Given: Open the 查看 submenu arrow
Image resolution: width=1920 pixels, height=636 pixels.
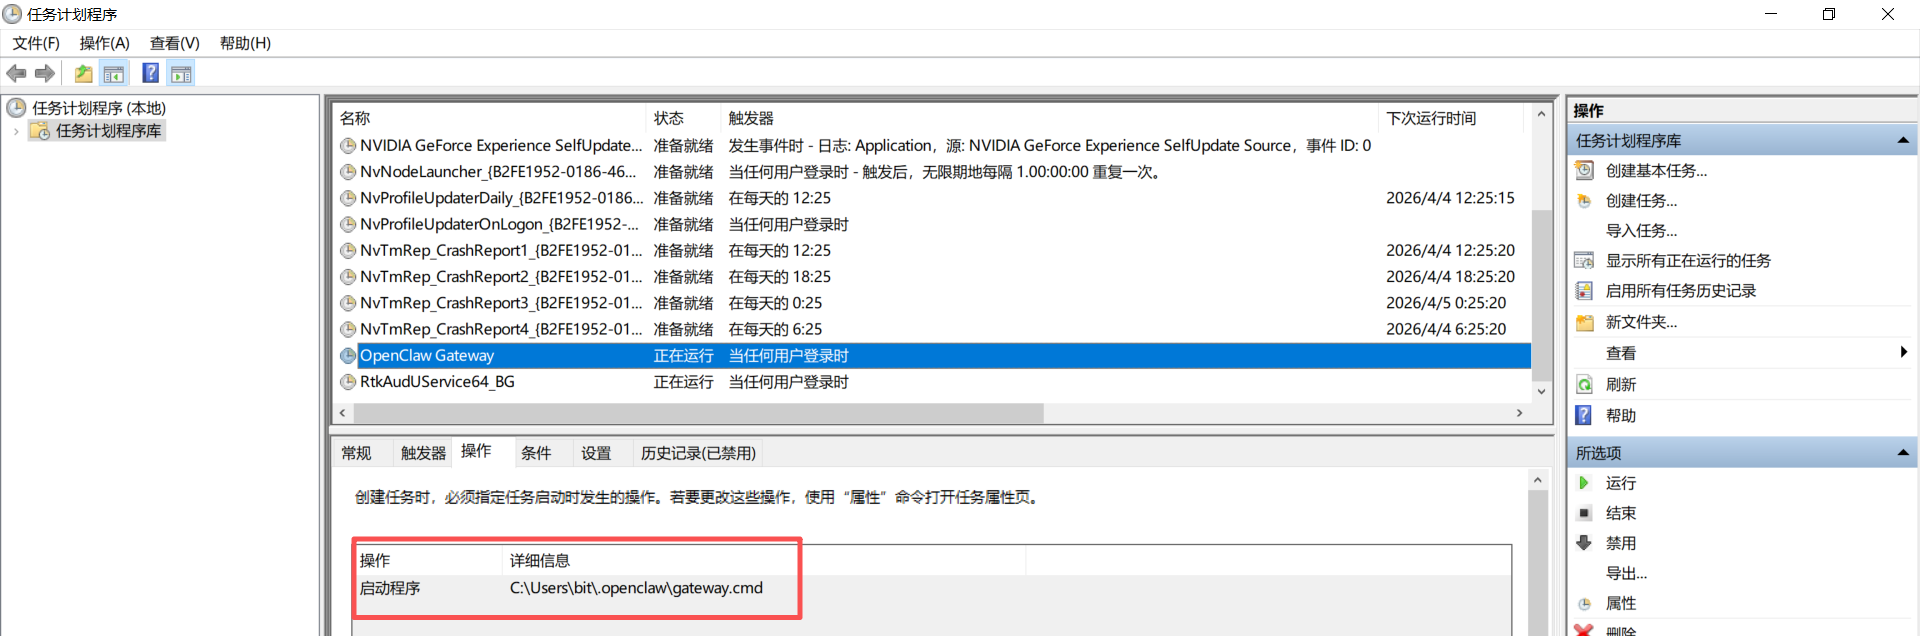Looking at the screenshot, I should pos(1903,352).
